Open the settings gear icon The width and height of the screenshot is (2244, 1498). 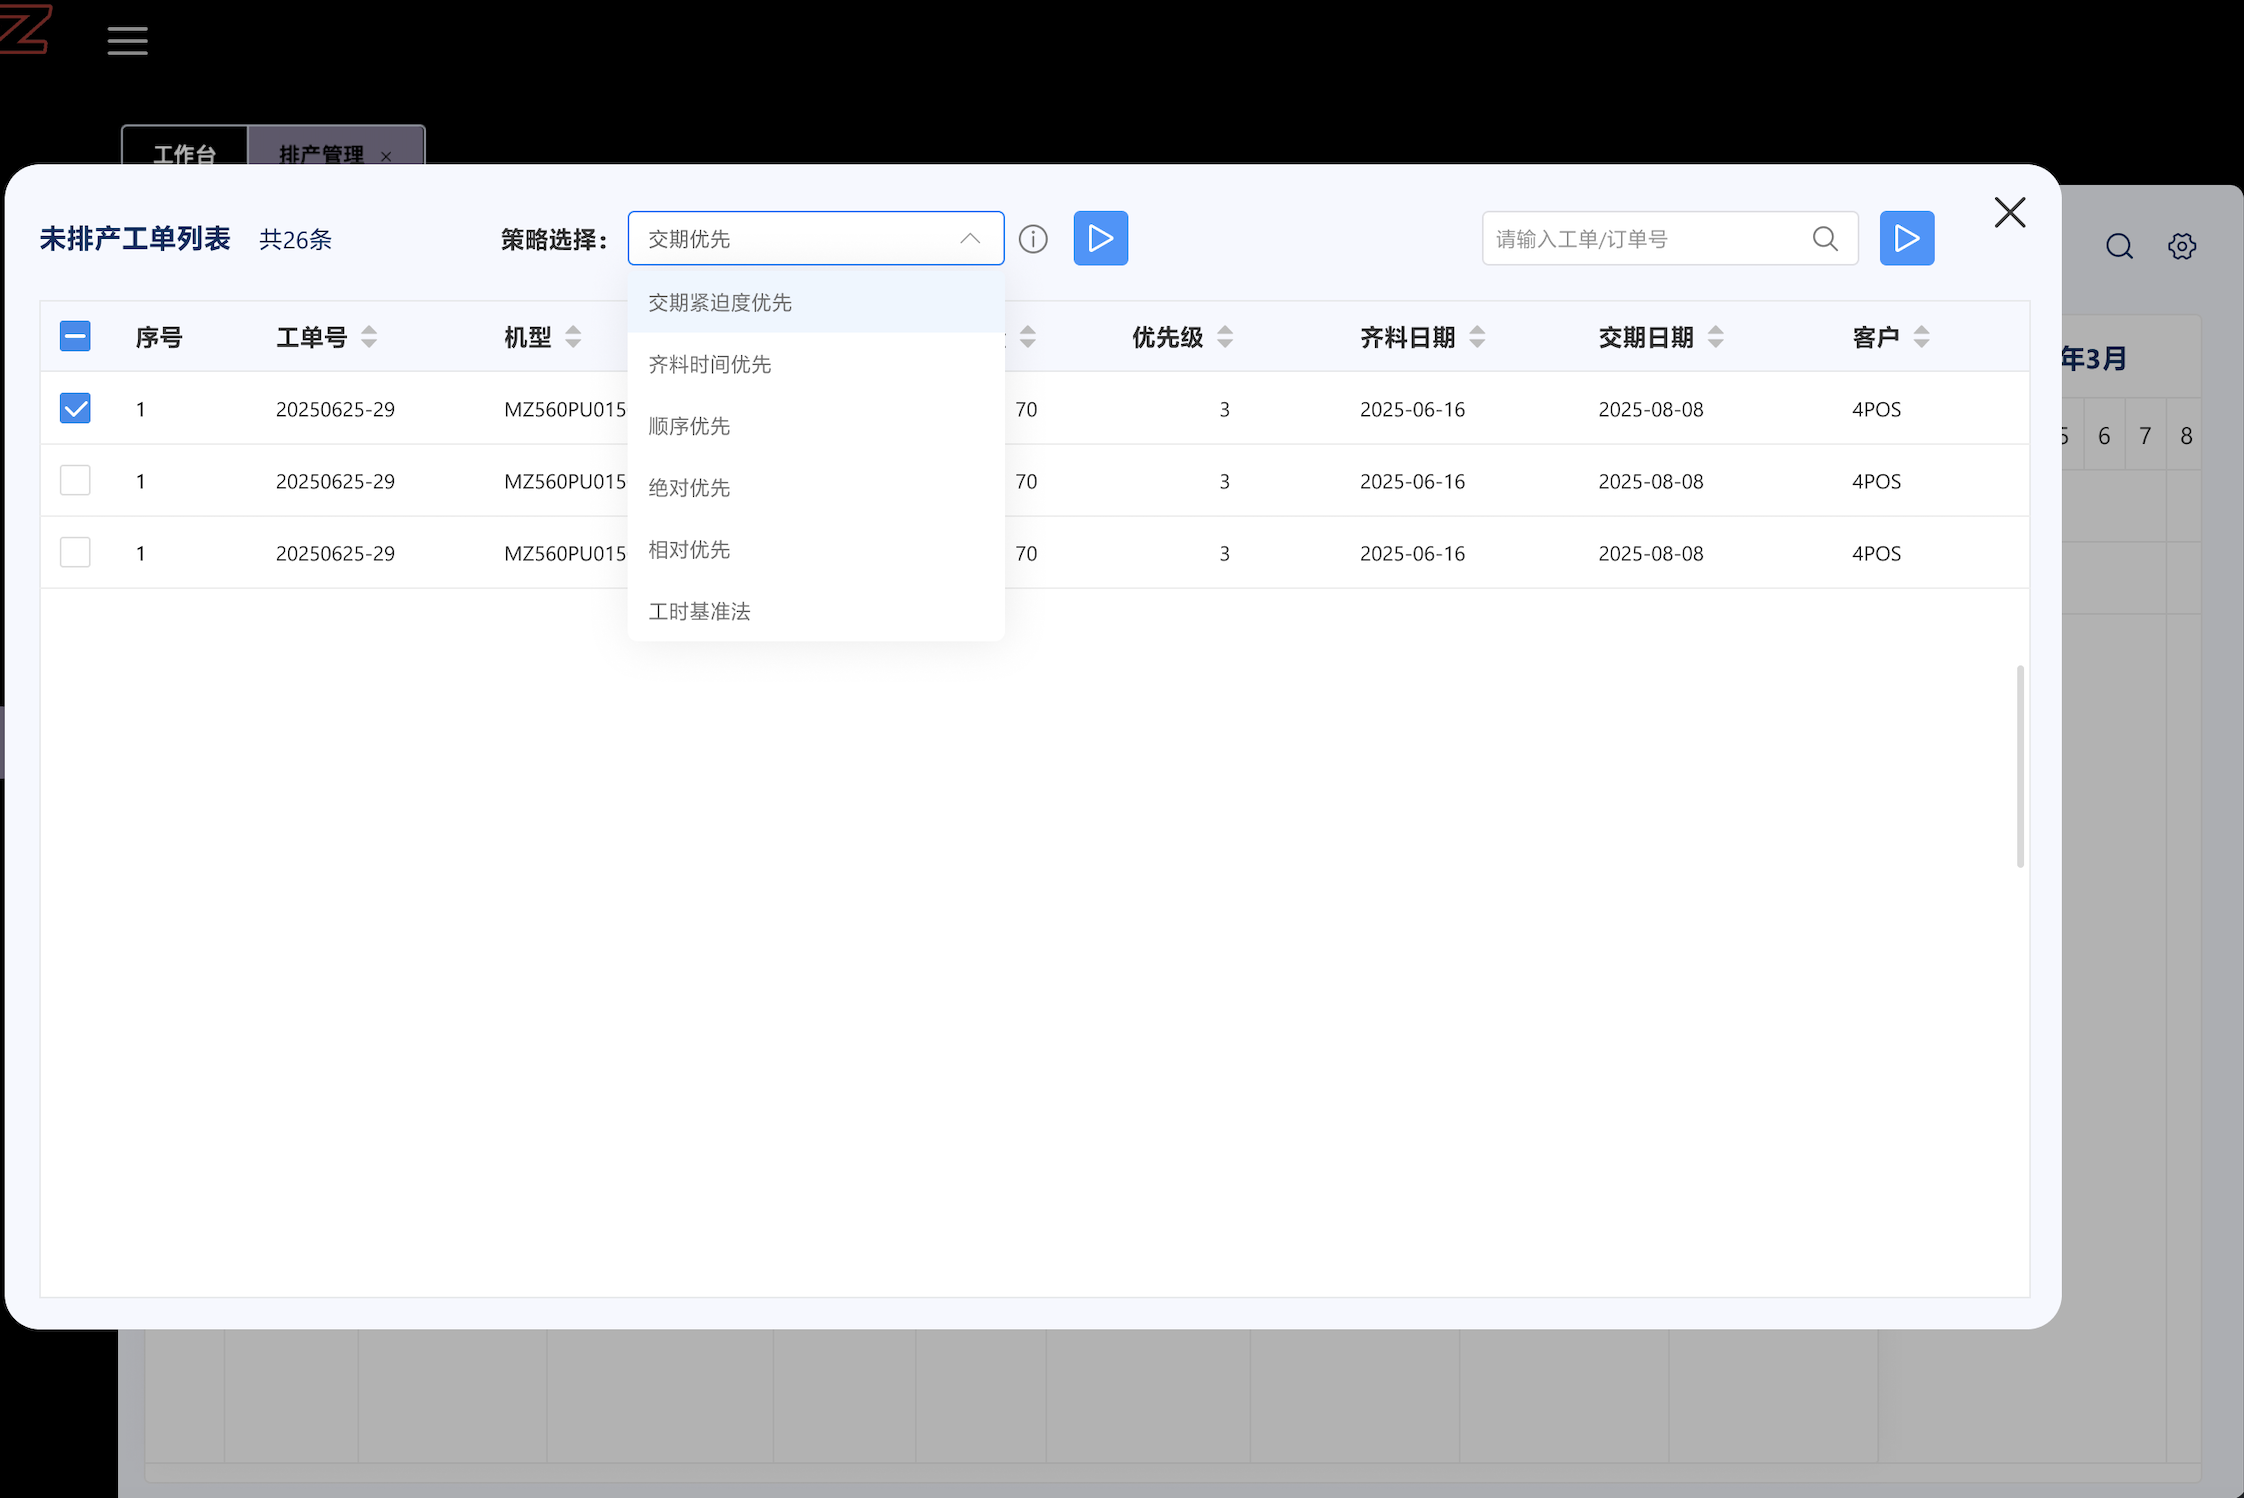(x=2182, y=246)
